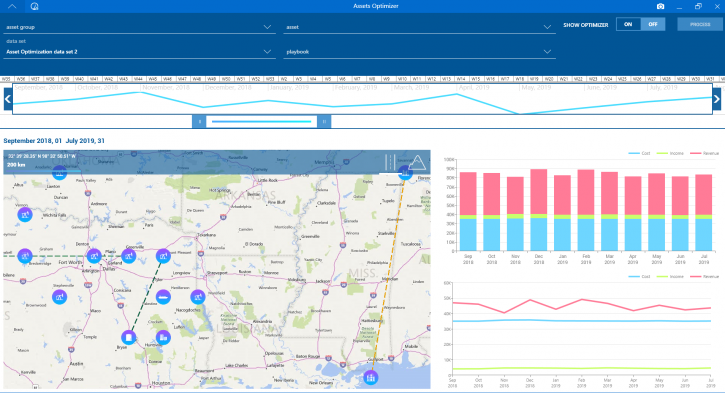This screenshot has height=393, width=725.
Task: Select the oil pump asset near Breckenridge
Action: 25,256
